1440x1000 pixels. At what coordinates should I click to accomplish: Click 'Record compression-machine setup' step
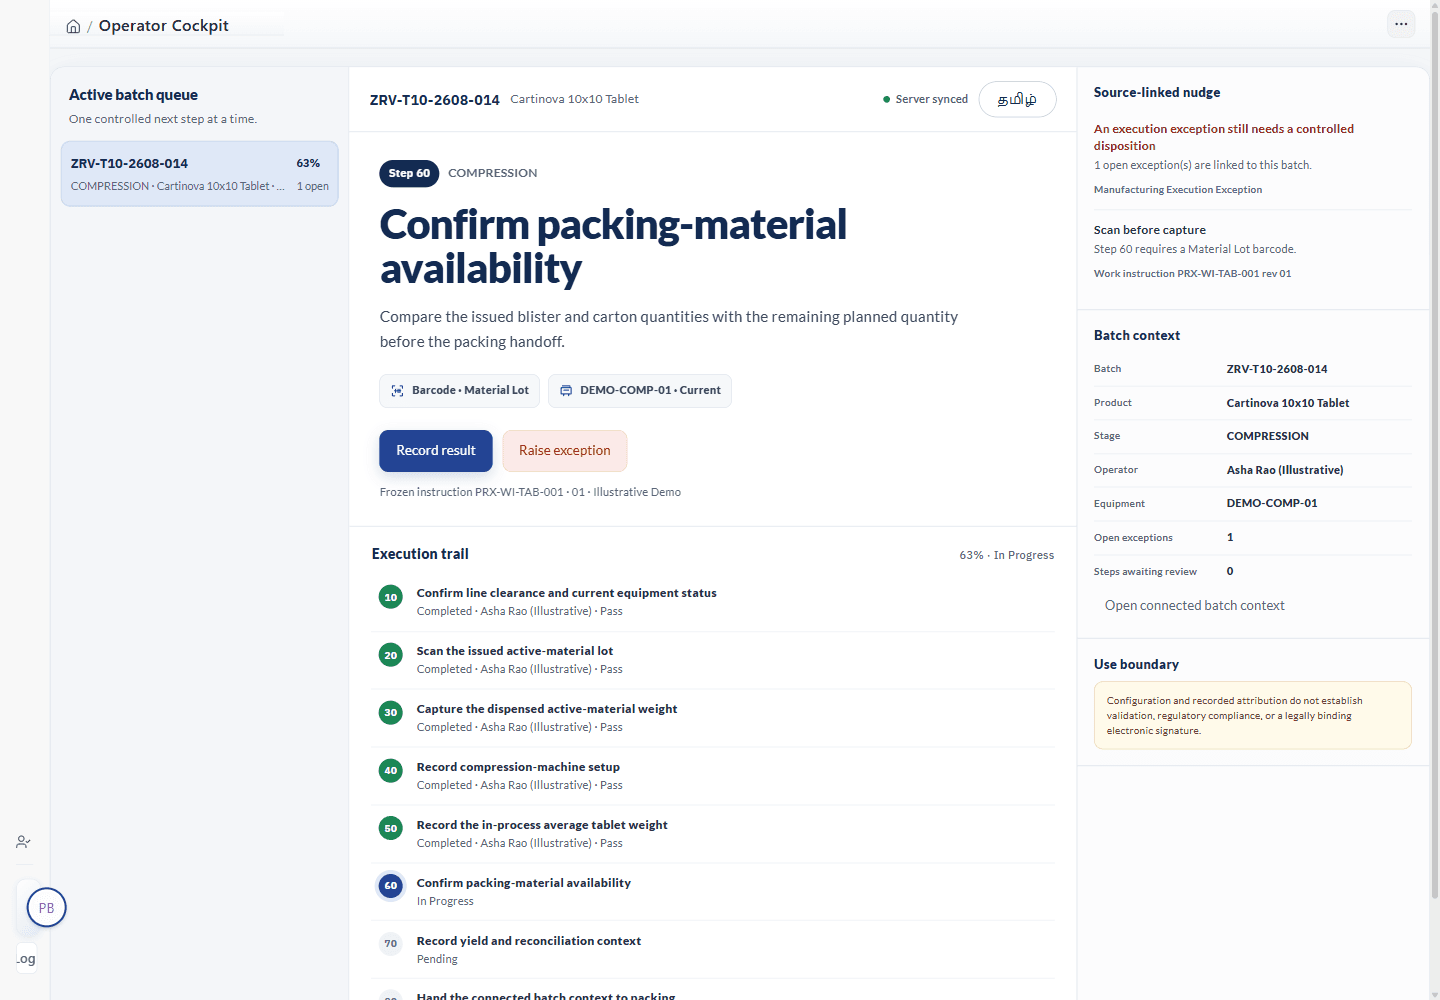click(x=518, y=767)
